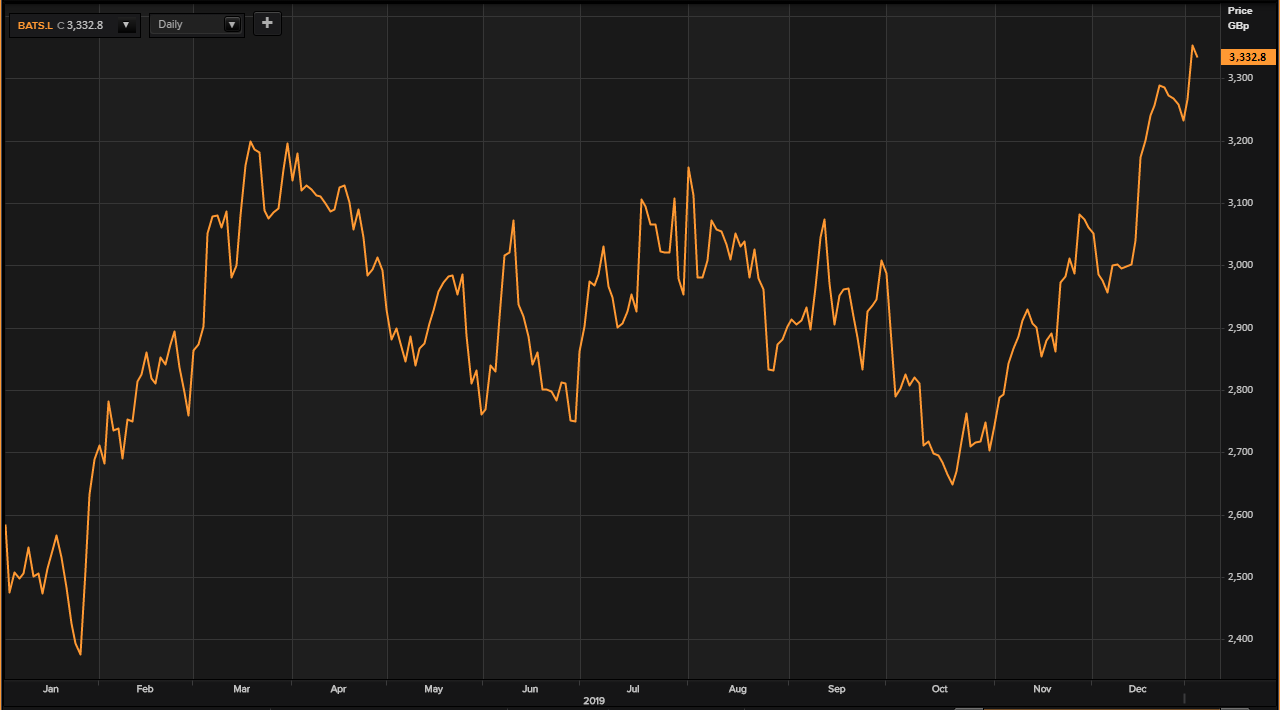Click the 3,300 price axis label

click(1240, 78)
